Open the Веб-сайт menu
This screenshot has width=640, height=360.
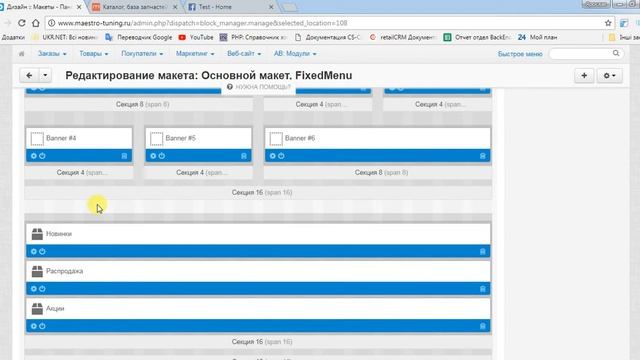tap(244, 53)
